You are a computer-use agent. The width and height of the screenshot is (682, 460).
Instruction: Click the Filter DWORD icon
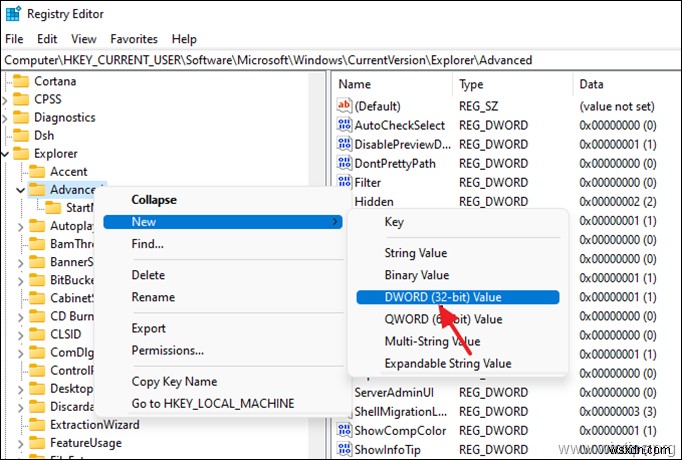pyautogui.click(x=344, y=182)
